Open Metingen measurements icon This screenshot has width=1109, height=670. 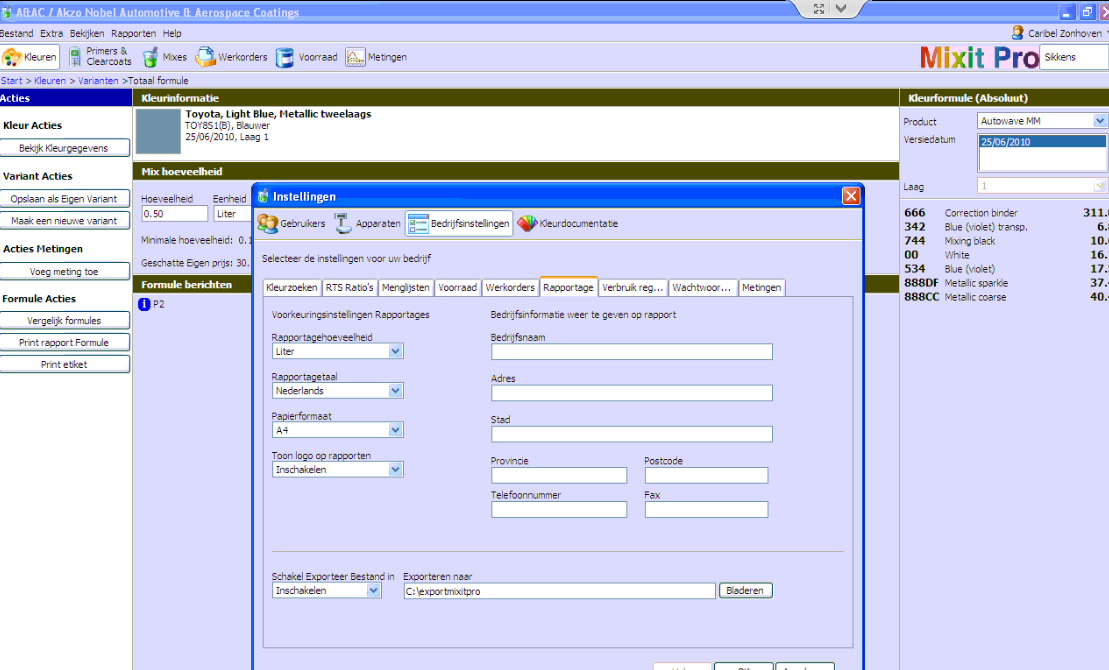click(355, 57)
